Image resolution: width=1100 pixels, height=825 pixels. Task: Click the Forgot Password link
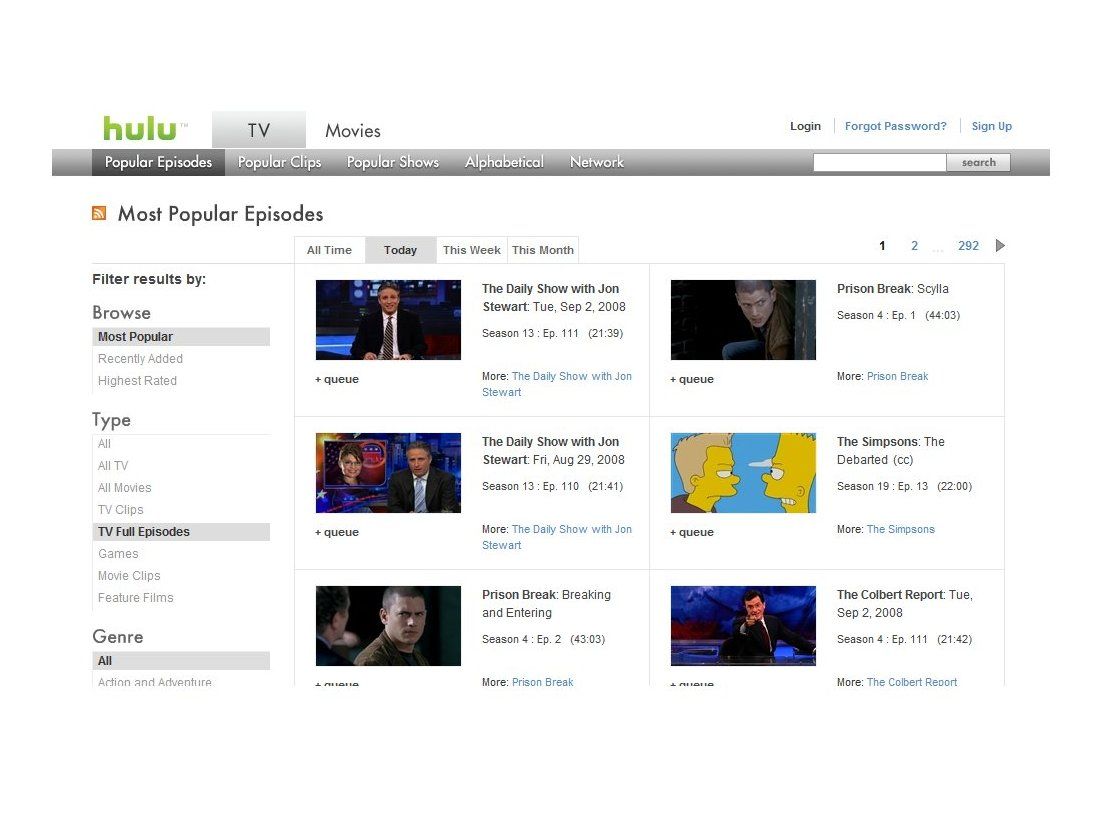(895, 125)
